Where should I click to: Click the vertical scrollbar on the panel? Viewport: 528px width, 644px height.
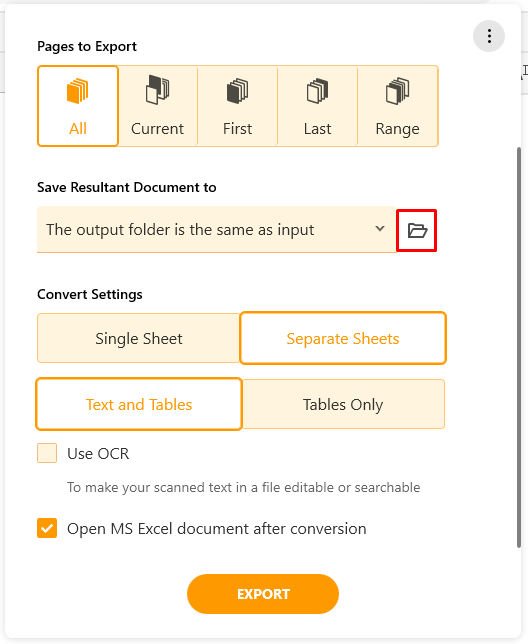tap(519, 347)
